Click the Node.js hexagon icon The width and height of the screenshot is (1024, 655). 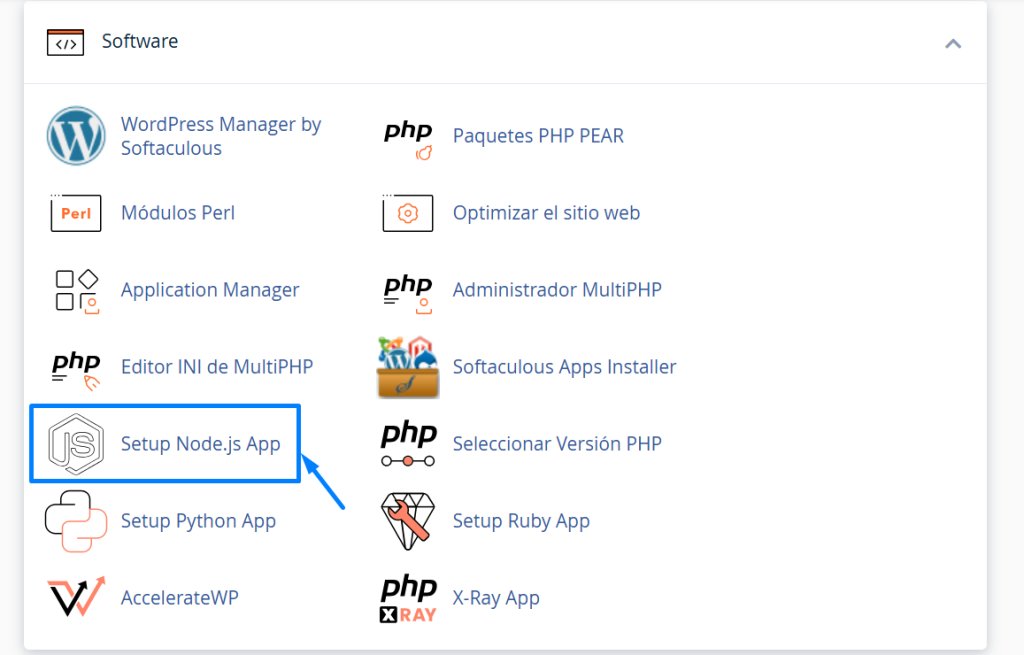point(76,444)
